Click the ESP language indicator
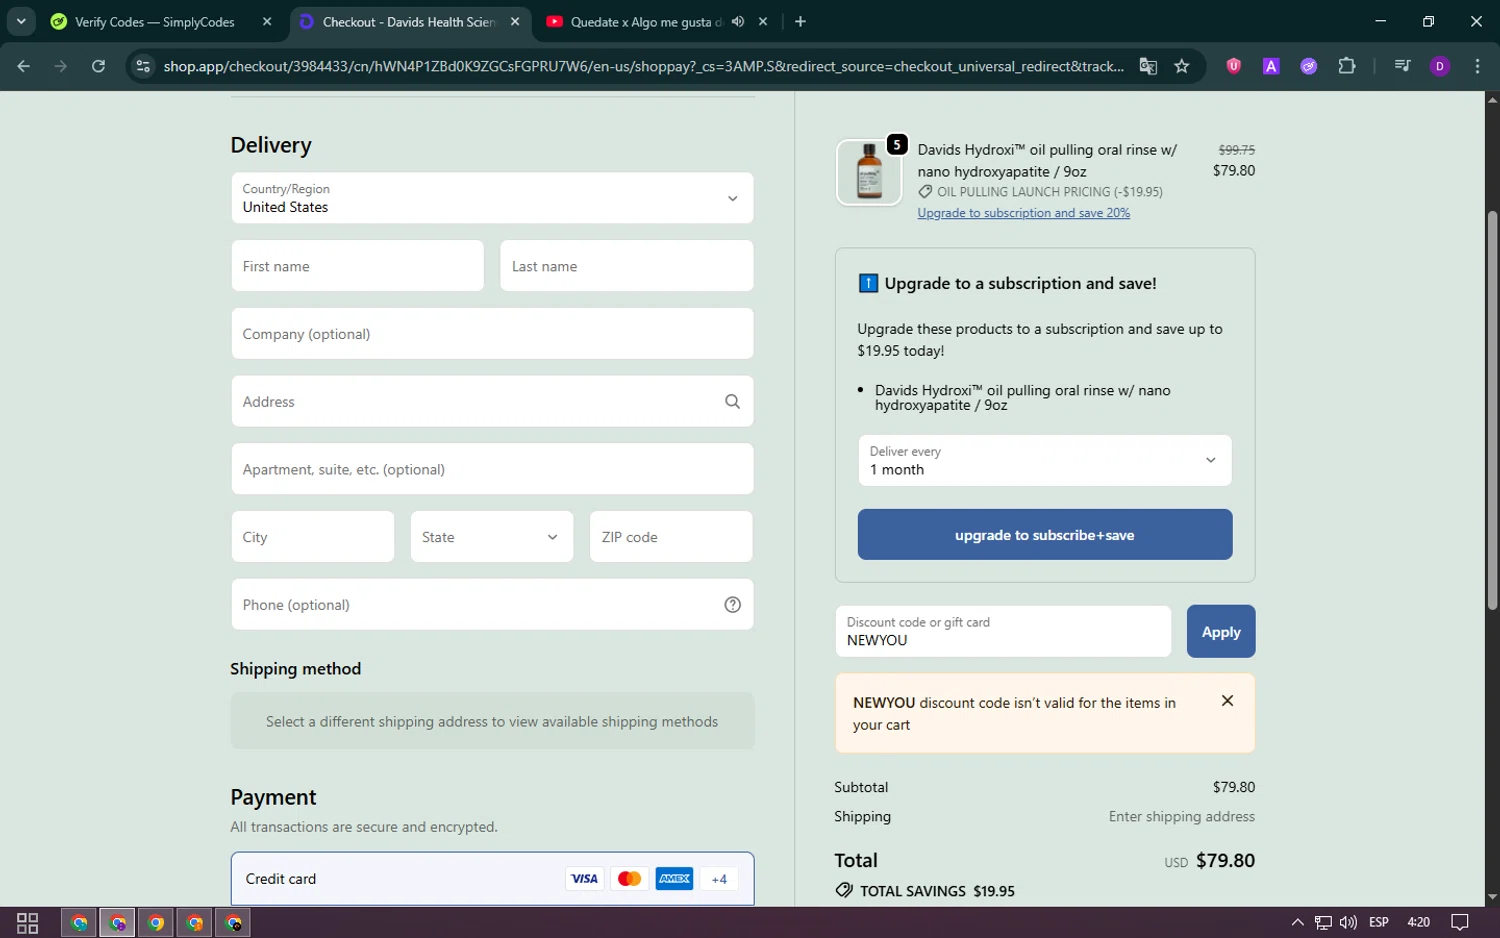 [1379, 922]
